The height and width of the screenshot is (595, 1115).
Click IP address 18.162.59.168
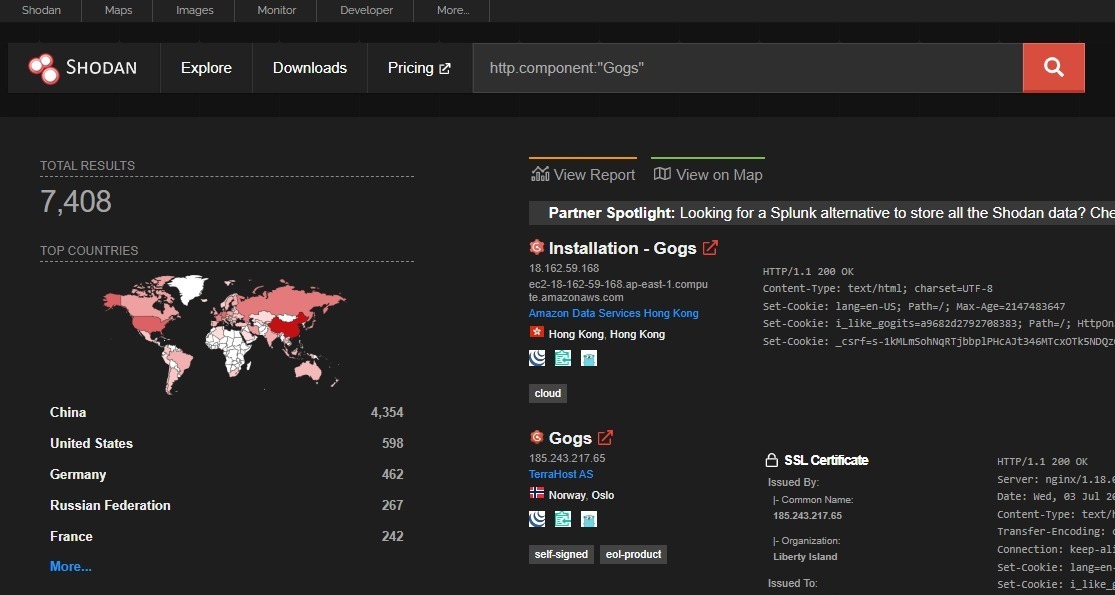(564, 268)
